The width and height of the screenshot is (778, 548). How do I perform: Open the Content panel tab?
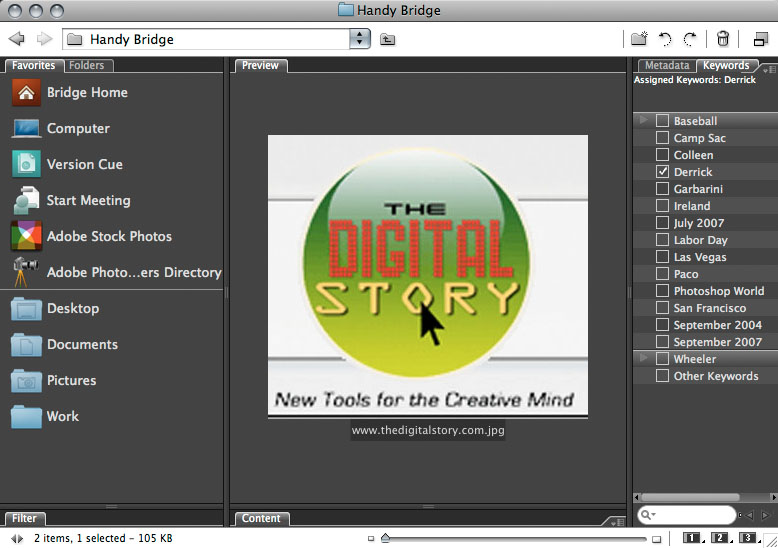coord(261,518)
